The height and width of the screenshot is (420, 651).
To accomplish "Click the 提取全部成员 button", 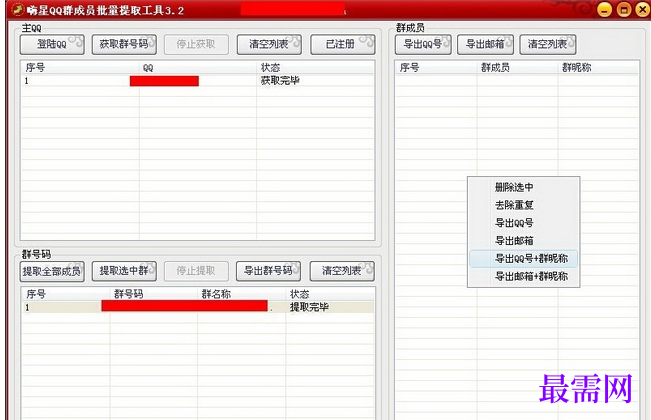I will pos(52,271).
